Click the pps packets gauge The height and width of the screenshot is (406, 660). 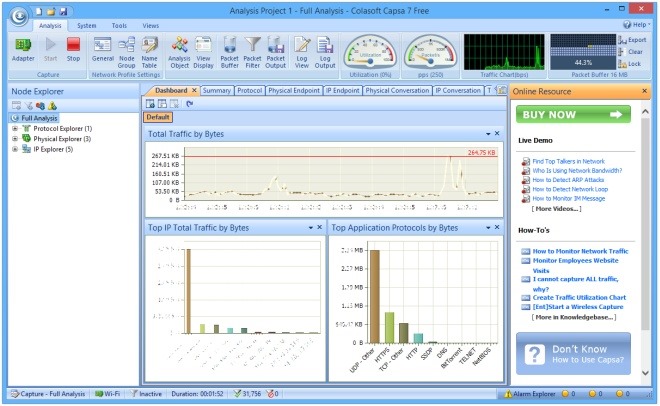click(x=430, y=53)
